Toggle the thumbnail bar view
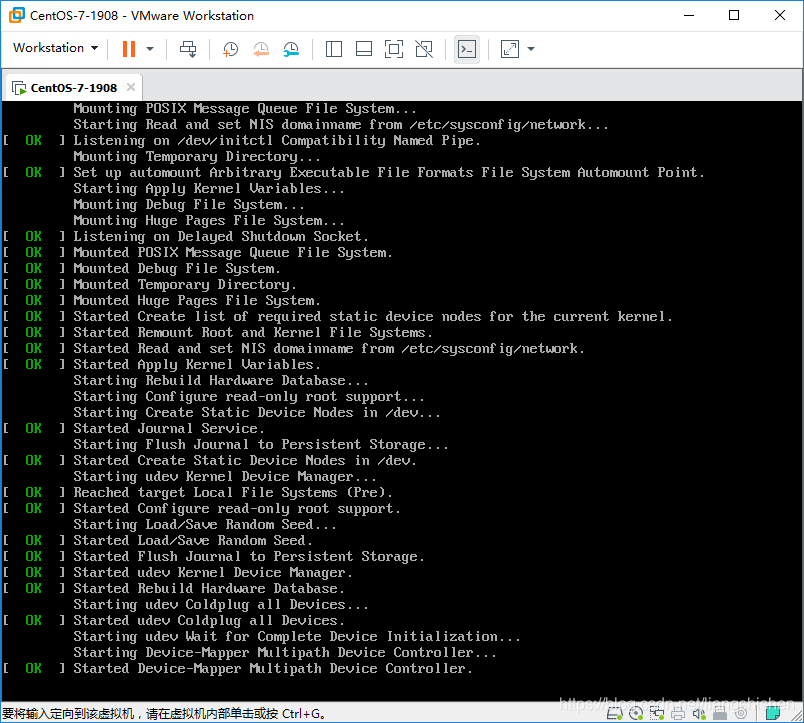 (x=364, y=49)
